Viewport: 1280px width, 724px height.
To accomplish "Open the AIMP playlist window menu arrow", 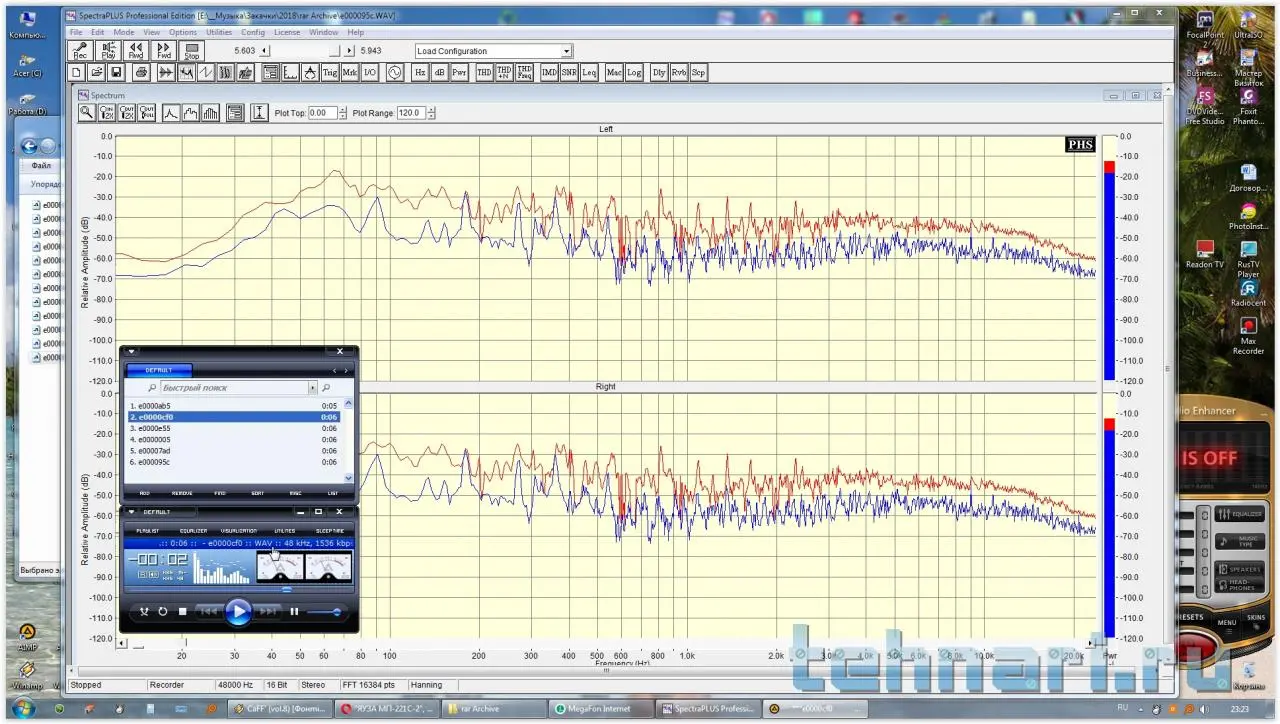I will point(131,352).
